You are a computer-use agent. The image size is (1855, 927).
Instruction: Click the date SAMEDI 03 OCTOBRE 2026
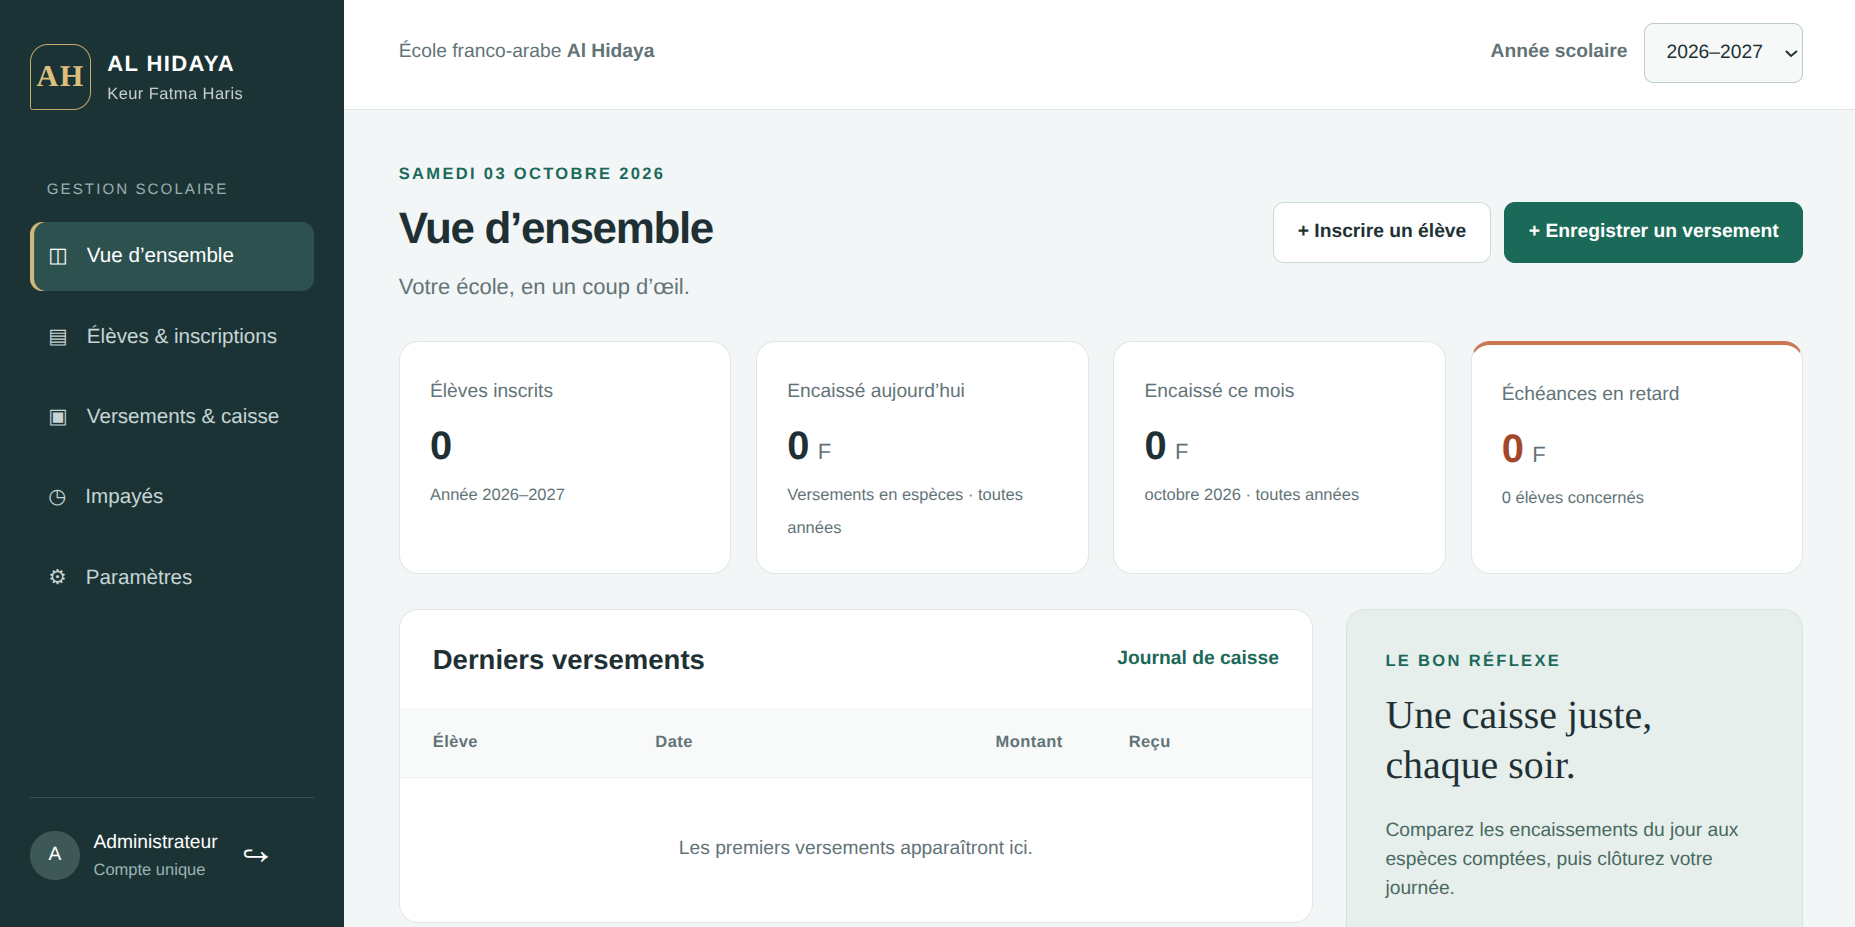(531, 174)
